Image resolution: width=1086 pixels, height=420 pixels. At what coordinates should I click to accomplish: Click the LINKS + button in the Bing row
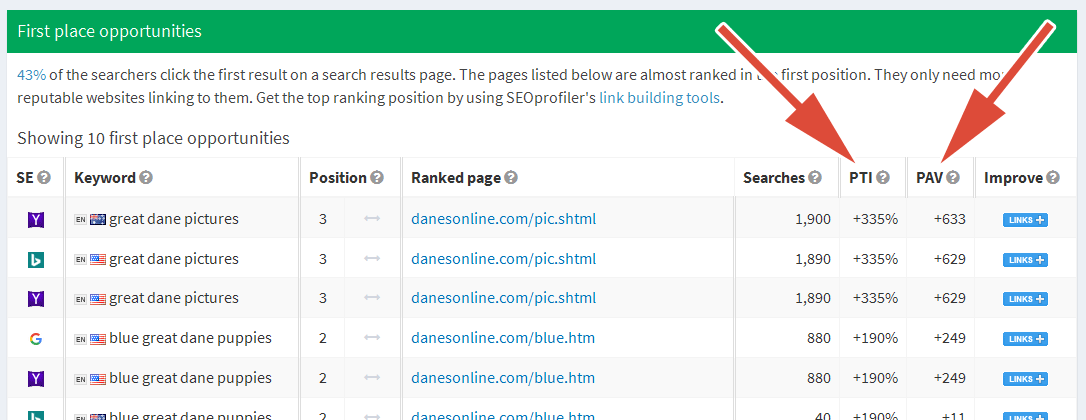tap(1025, 260)
